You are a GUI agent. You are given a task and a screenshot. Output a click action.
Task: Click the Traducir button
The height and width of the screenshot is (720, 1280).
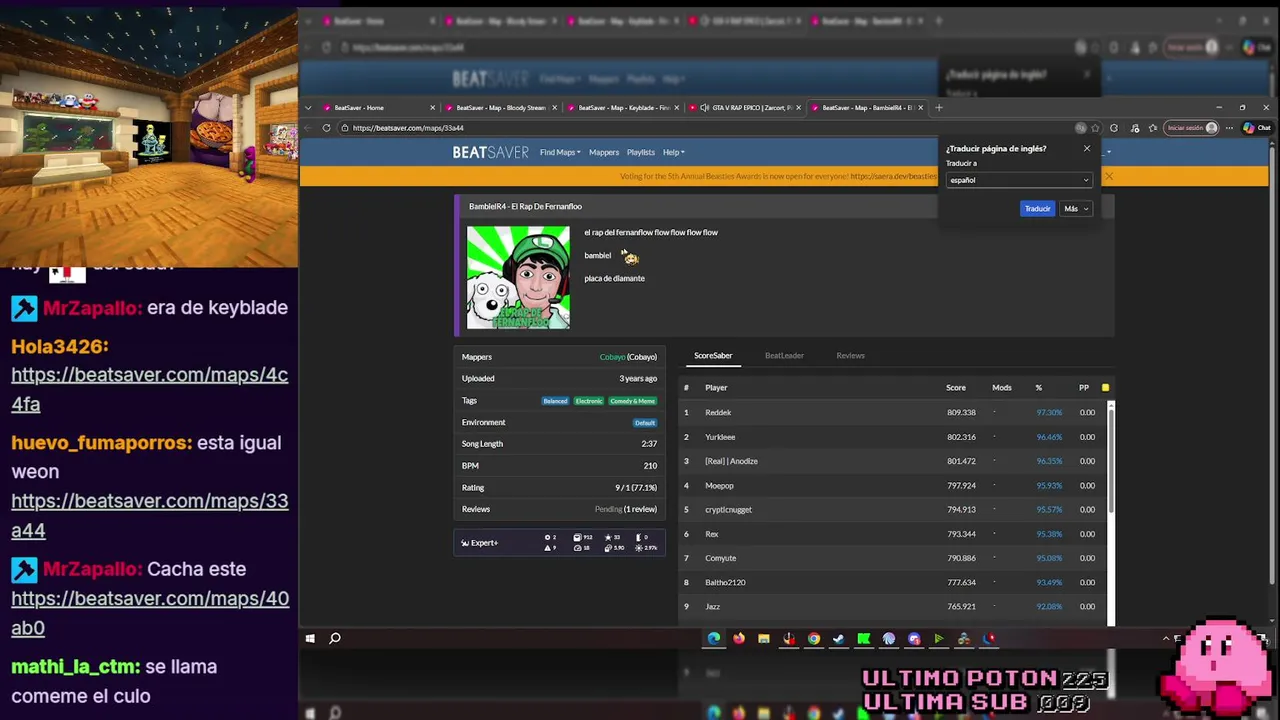(1037, 209)
